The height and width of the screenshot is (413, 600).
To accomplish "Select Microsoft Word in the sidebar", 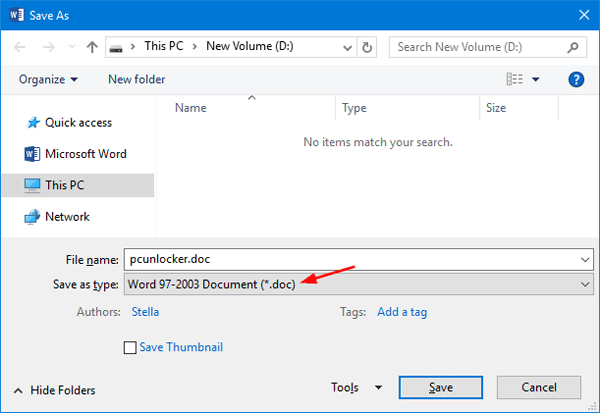I will pyautogui.click(x=85, y=154).
